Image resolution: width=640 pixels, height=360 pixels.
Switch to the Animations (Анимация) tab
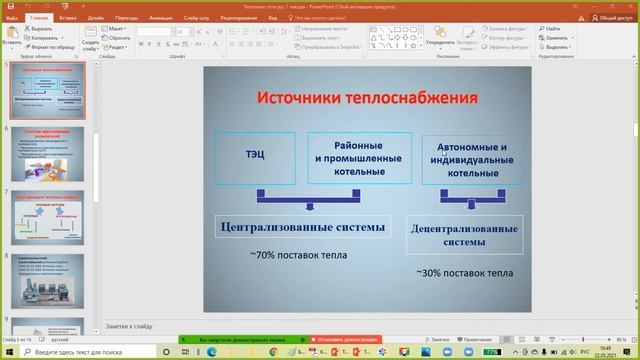160,18
